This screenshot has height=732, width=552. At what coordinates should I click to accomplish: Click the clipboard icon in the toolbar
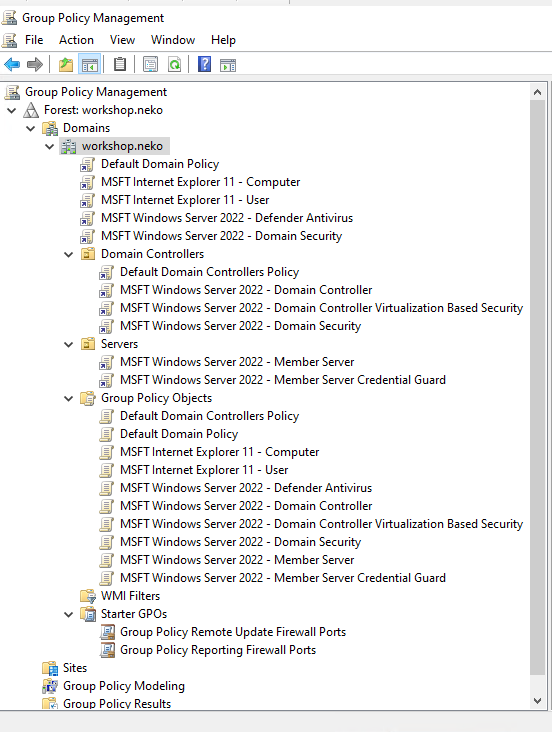pyautogui.click(x=120, y=64)
